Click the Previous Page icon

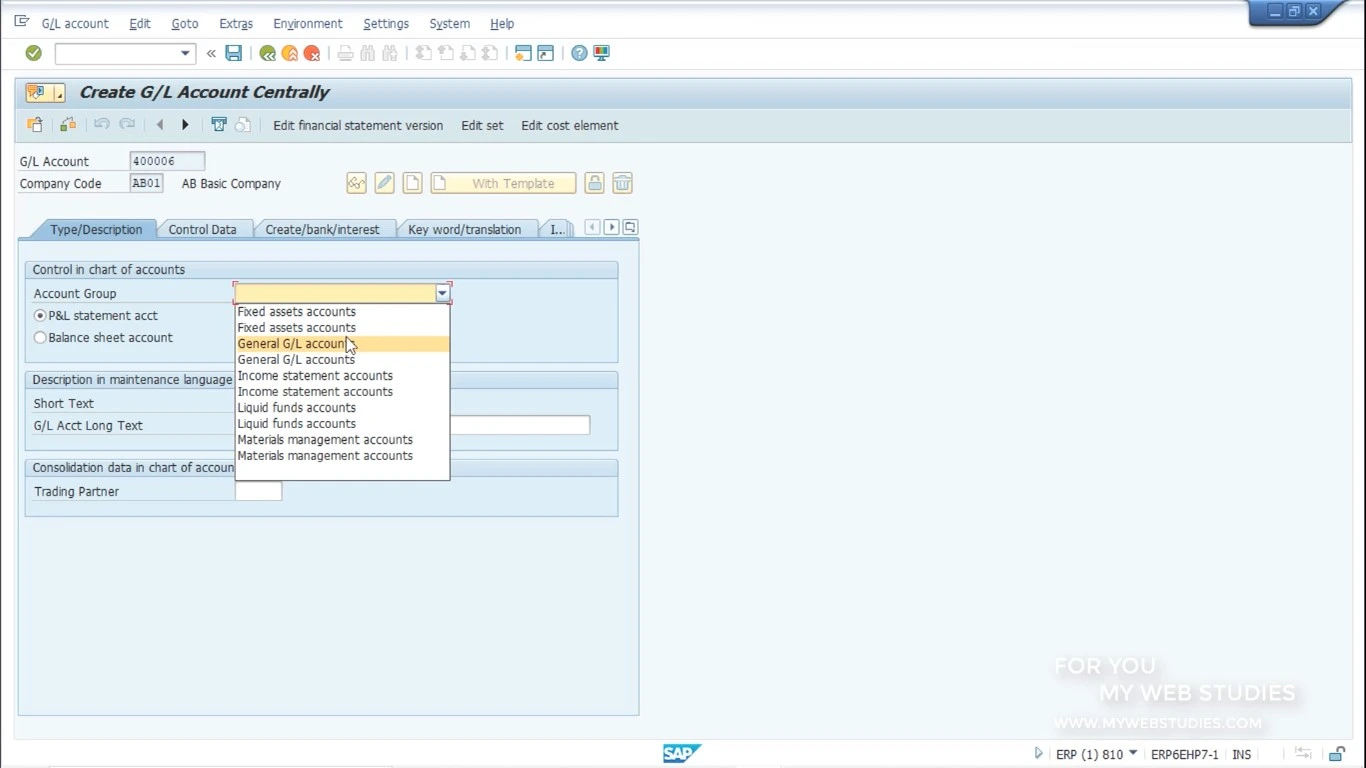pyautogui.click(x=446, y=53)
